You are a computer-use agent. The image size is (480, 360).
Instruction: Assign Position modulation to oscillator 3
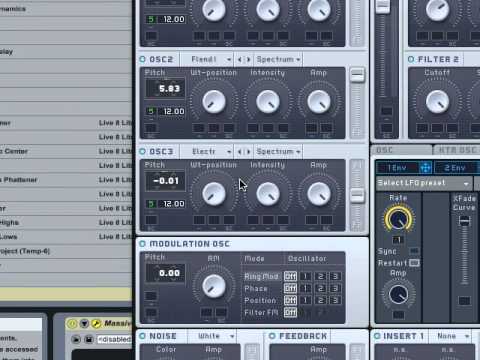point(335,300)
